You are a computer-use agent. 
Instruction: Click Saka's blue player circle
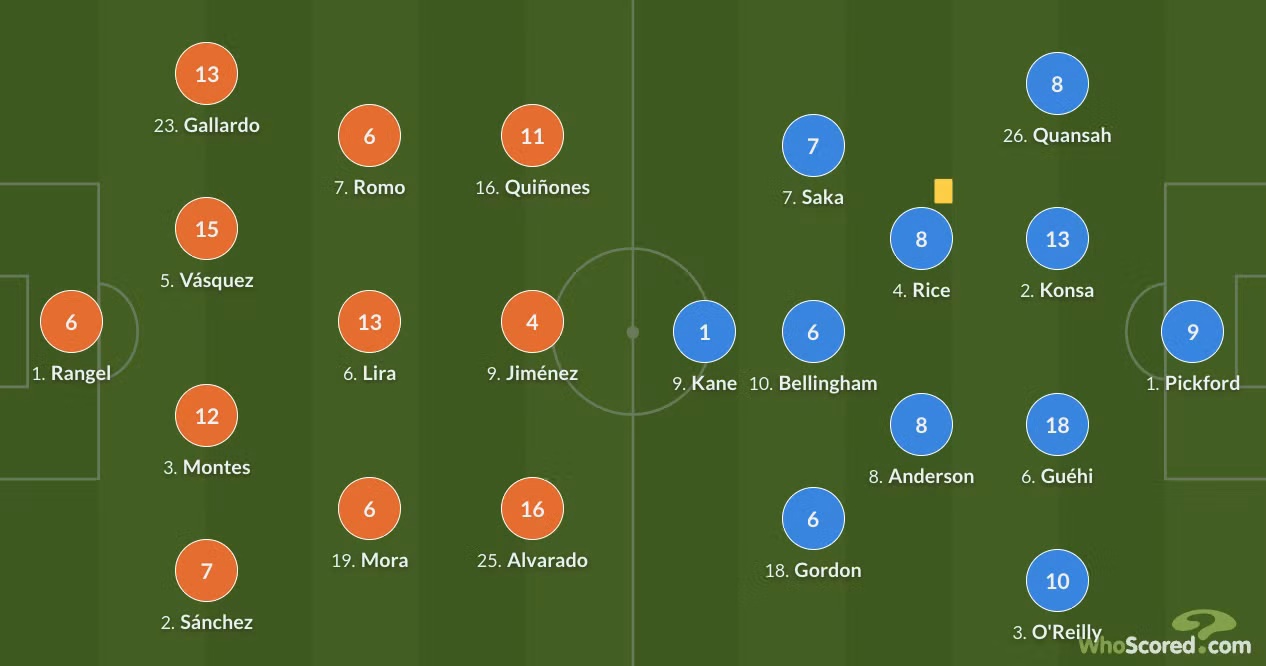(813, 146)
